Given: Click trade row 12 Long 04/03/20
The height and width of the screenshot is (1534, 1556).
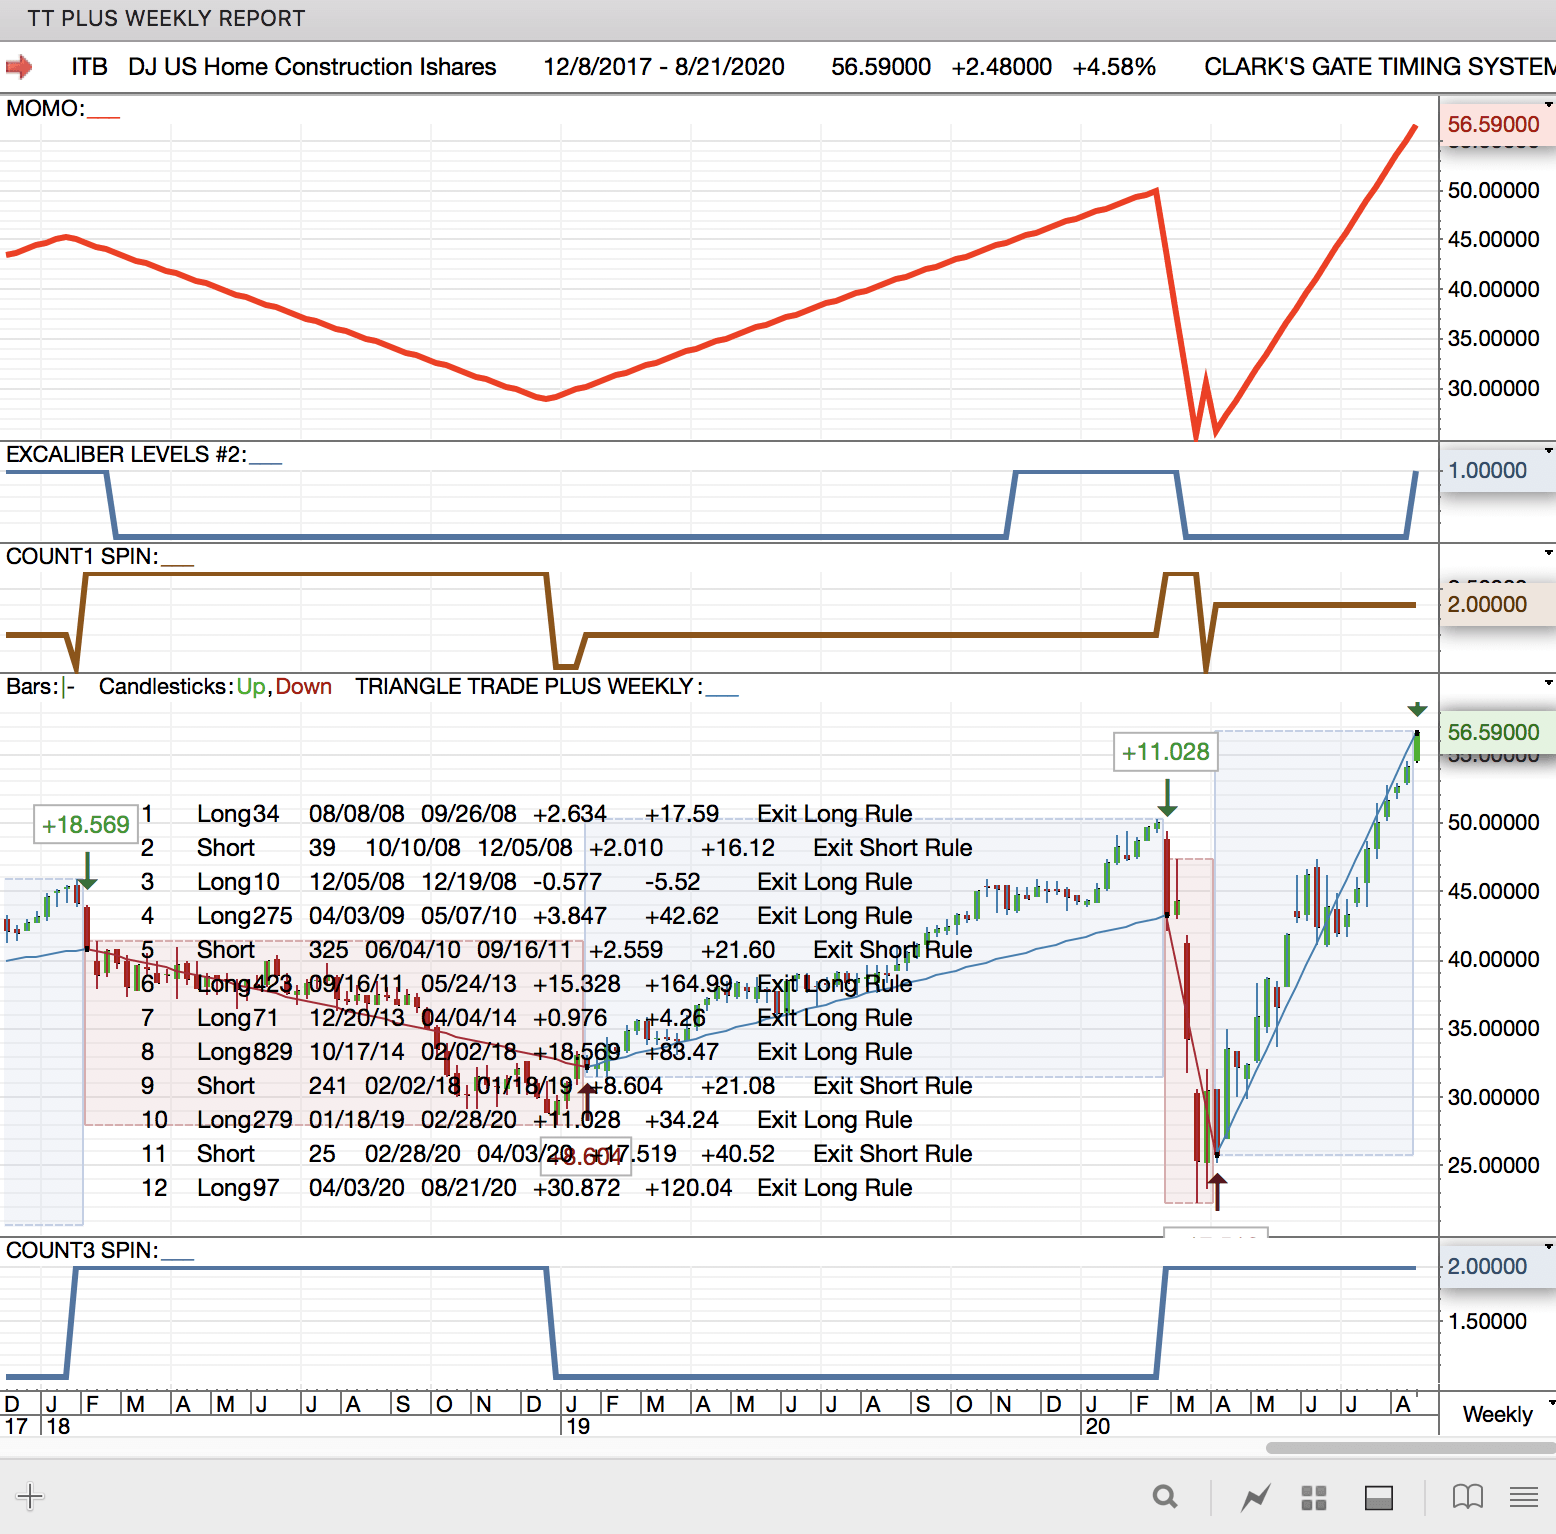Looking at the screenshot, I should (527, 1188).
